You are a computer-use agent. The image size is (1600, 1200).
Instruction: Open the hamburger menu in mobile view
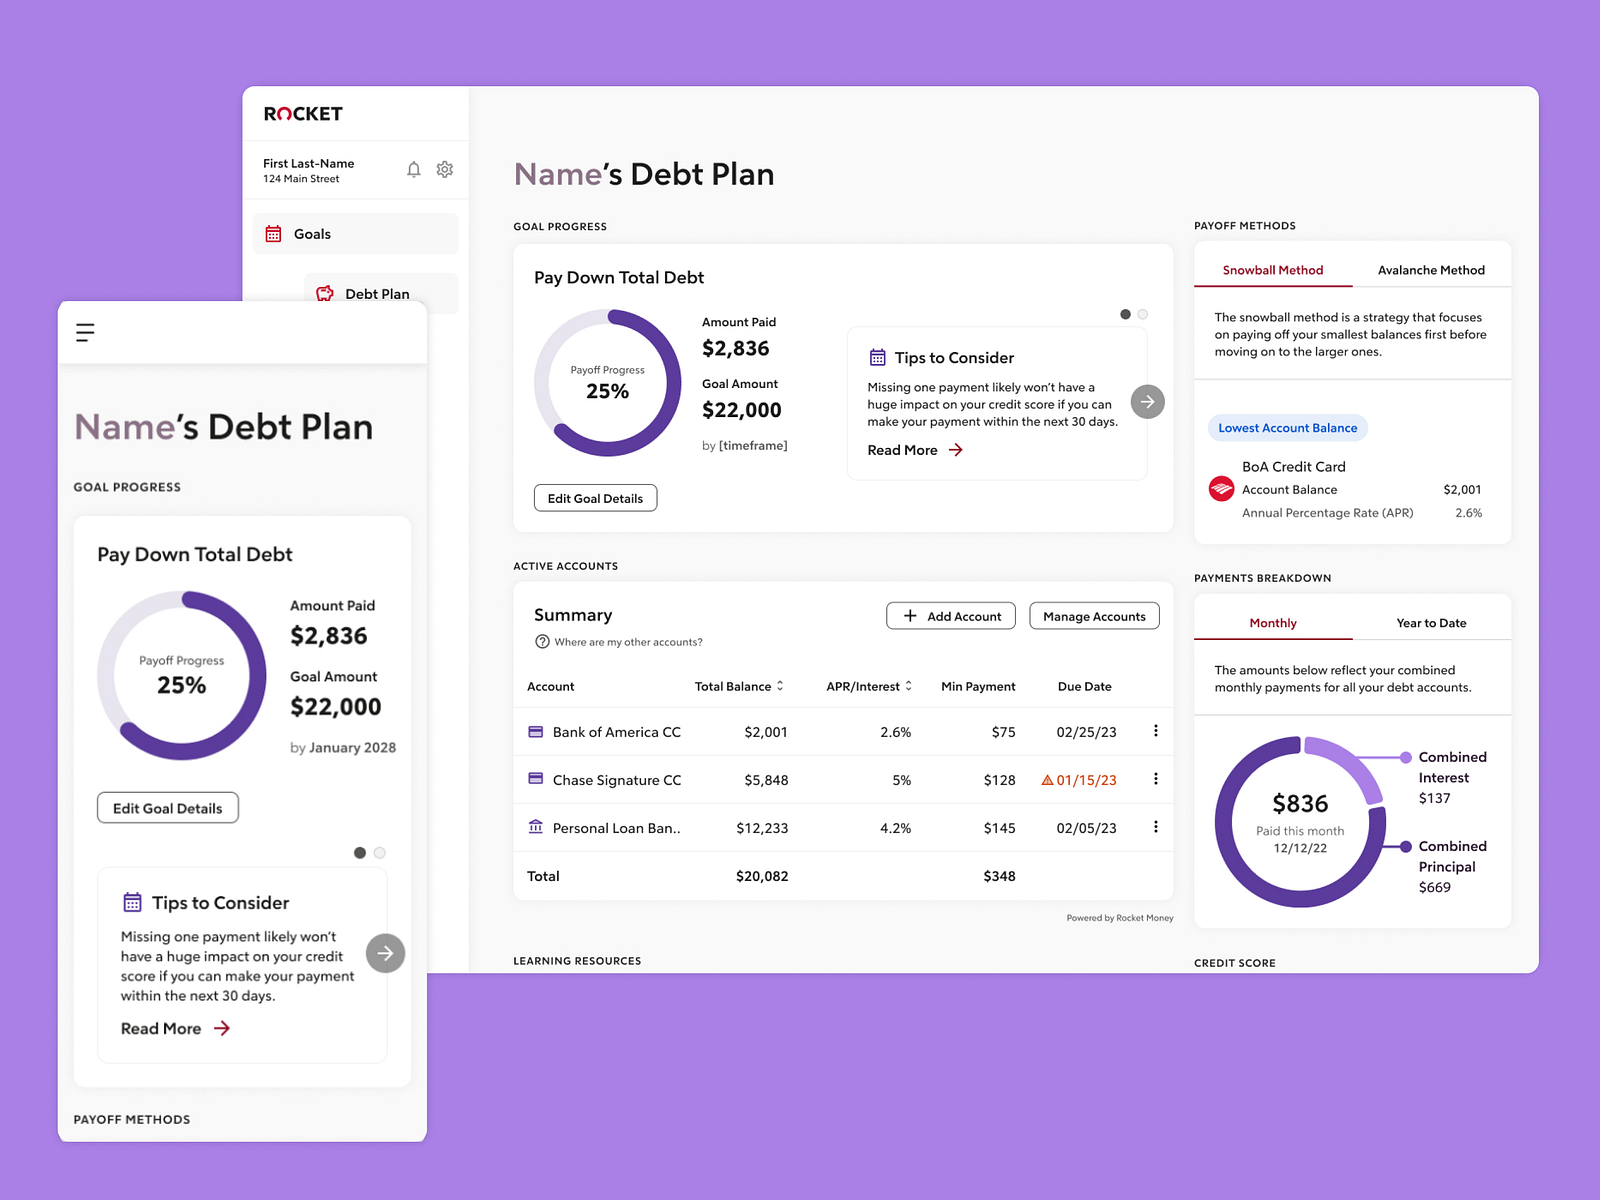click(85, 332)
